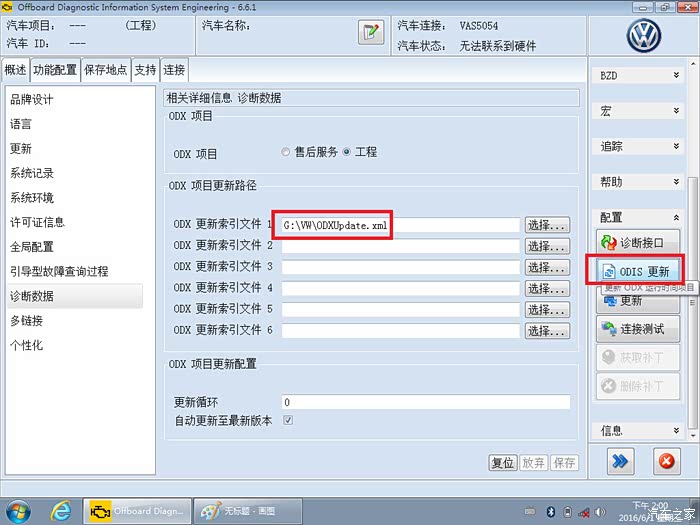This screenshot has width=700, height=525.
Task: Select 更新 in the left list
Action: coord(75,148)
